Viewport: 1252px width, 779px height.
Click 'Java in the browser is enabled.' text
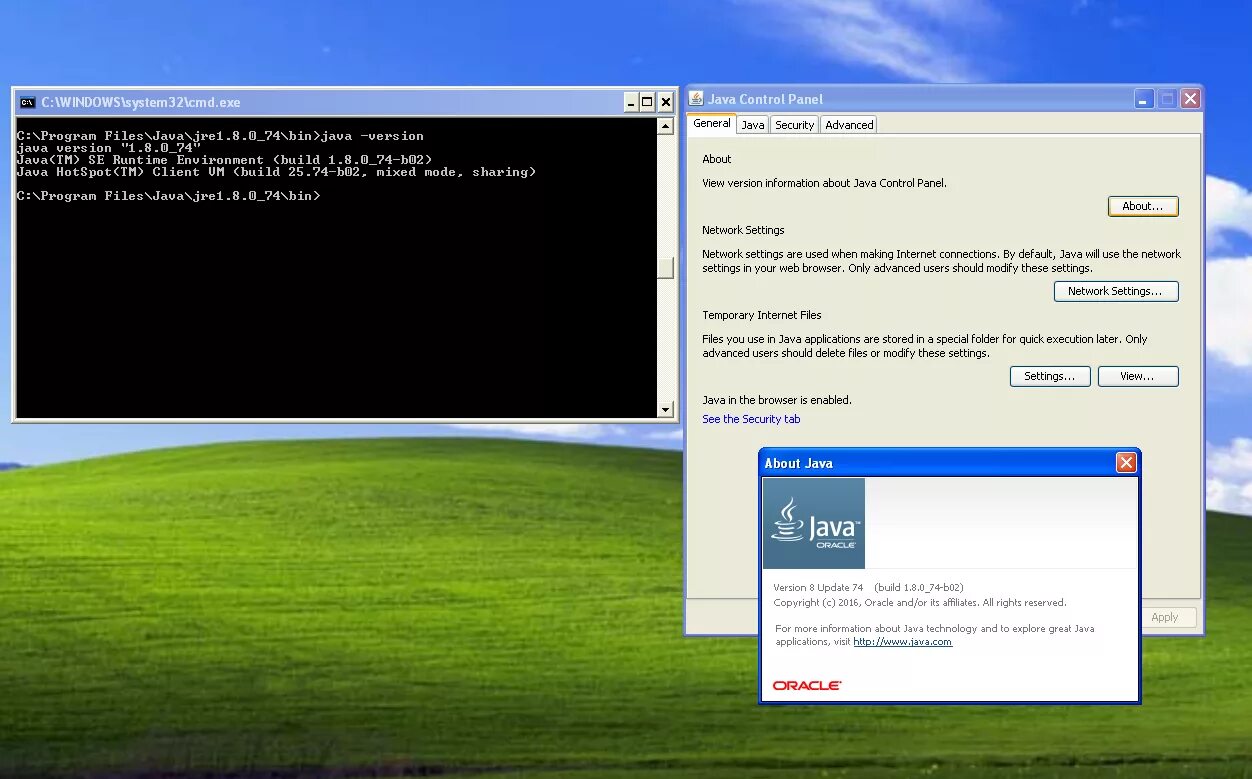tap(777, 400)
